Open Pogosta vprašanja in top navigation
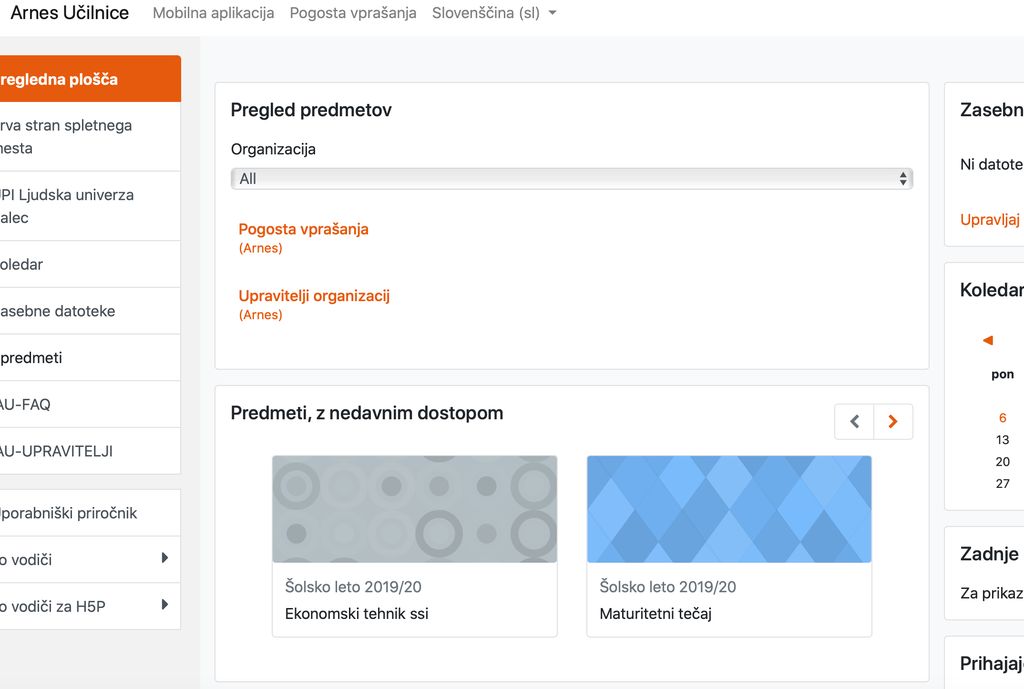 tap(353, 13)
